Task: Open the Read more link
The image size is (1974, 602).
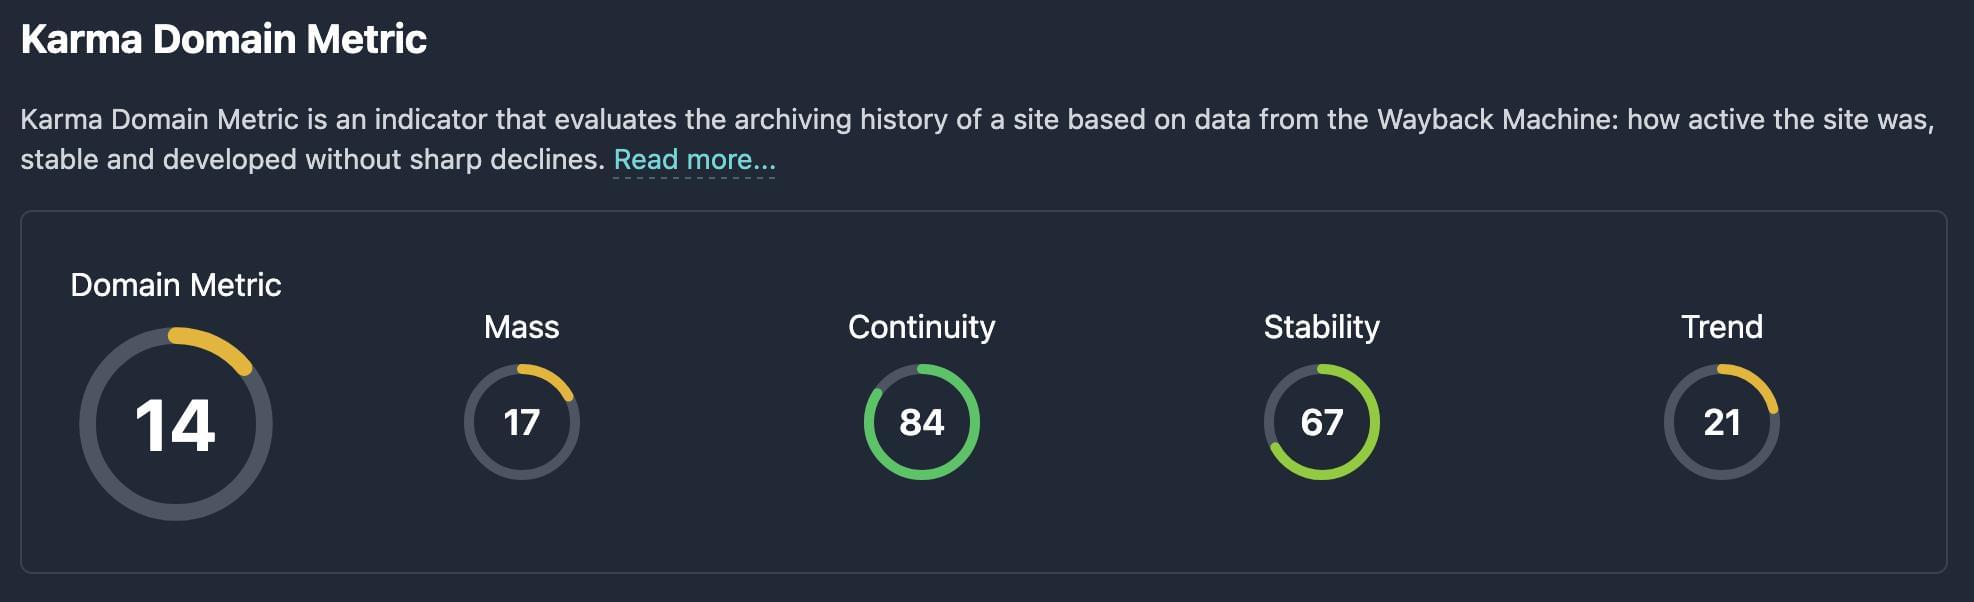Action: point(694,159)
